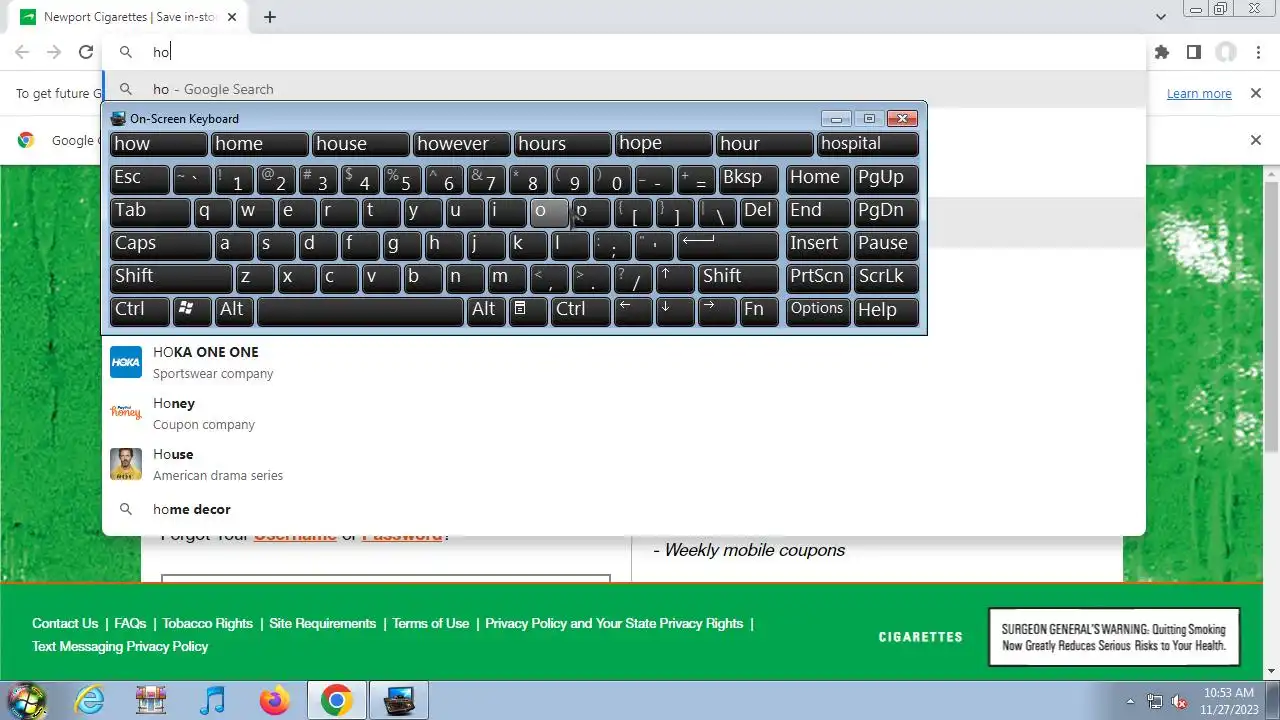Open a new tab with plus icon
Image resolution: width=1280 pixels, height=720 pixels.
(x=270, y=17)
